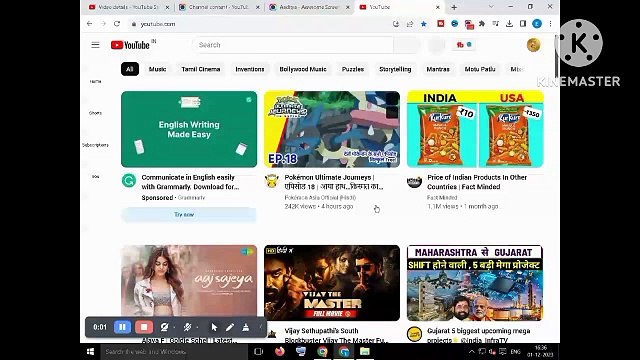Open the Pokémon Ultimate Journeys video title
This screenshot has height=360, width=640.
pos(333,182)
